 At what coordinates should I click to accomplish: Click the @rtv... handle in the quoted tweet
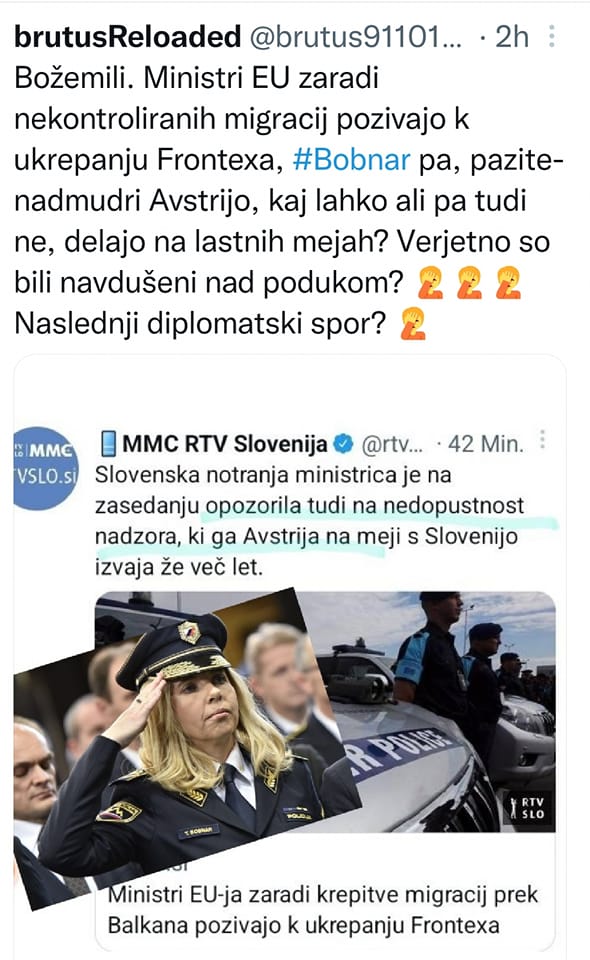coord(392,444)
